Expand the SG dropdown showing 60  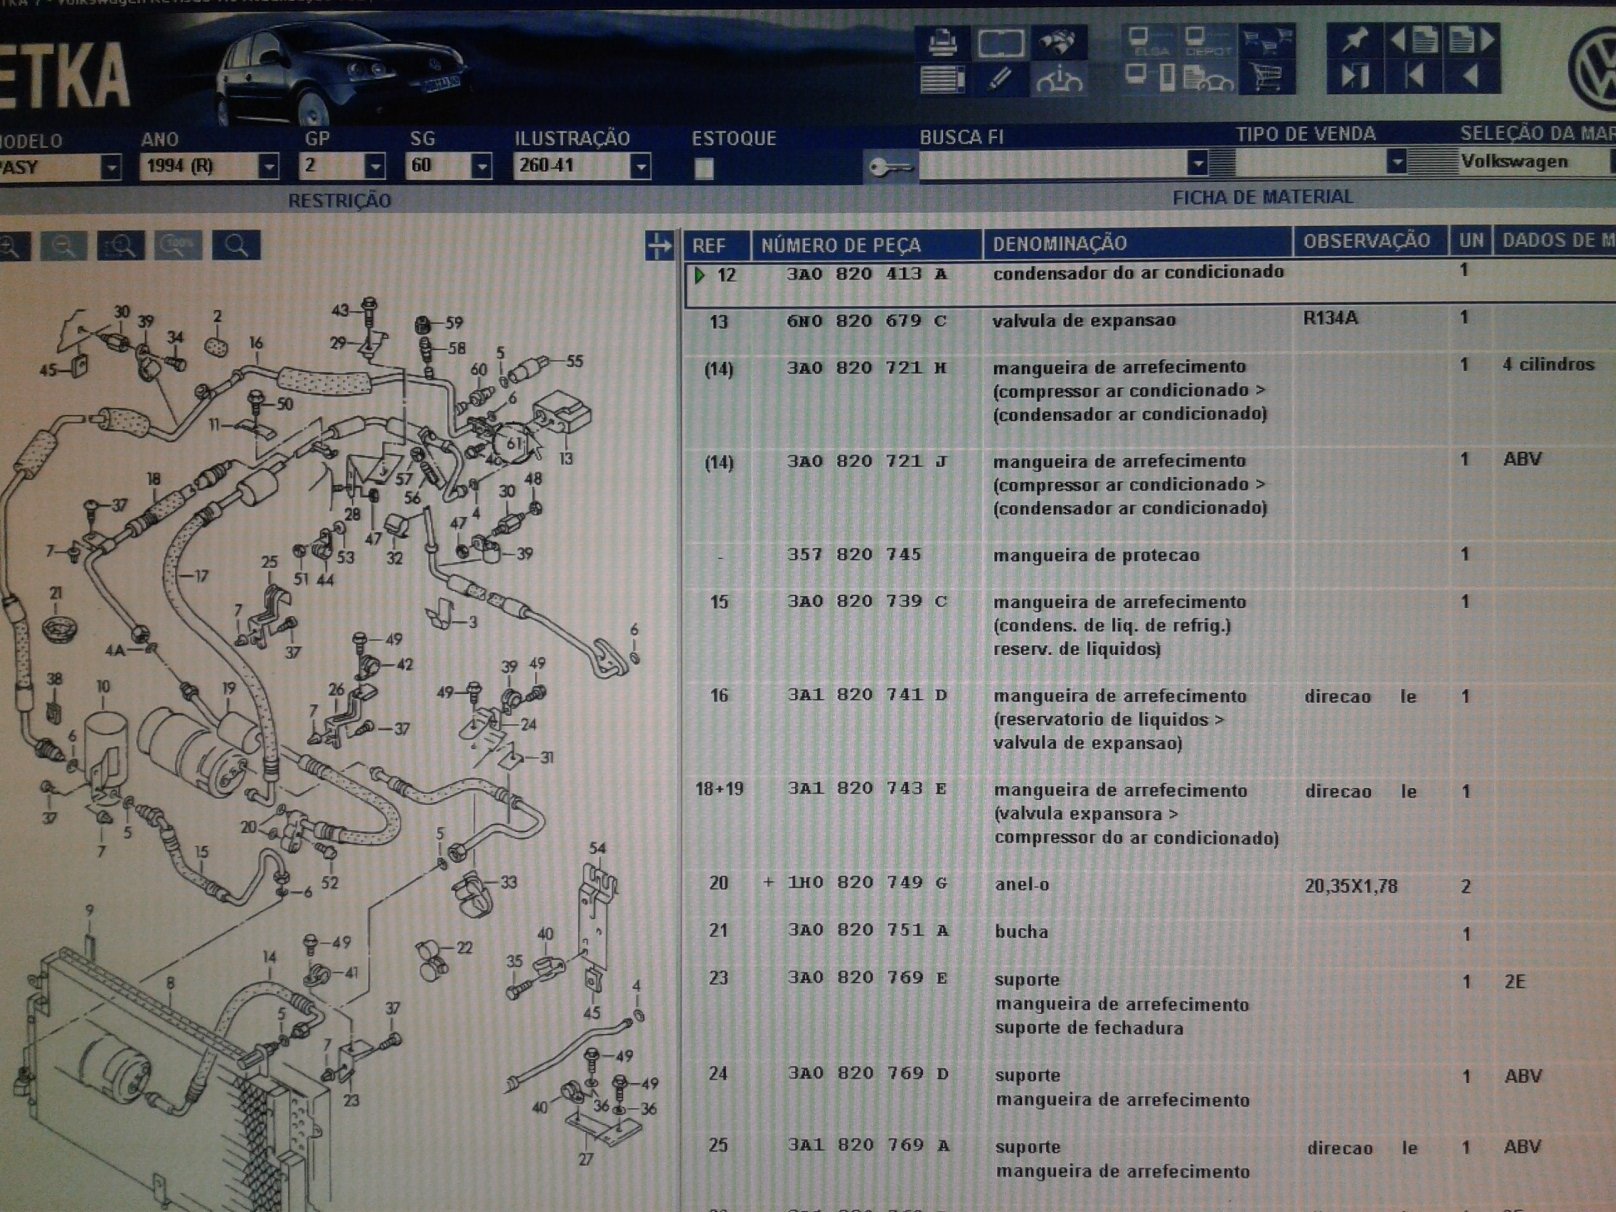481,166
